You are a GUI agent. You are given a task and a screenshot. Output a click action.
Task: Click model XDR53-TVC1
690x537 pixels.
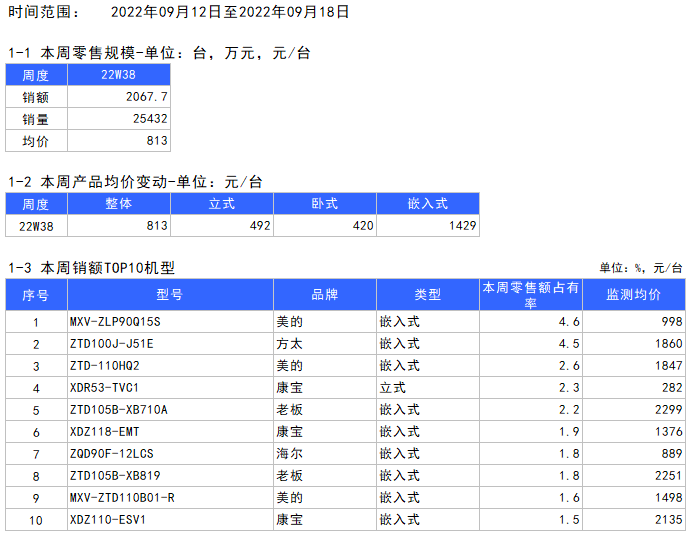click(x=104, y=388)
